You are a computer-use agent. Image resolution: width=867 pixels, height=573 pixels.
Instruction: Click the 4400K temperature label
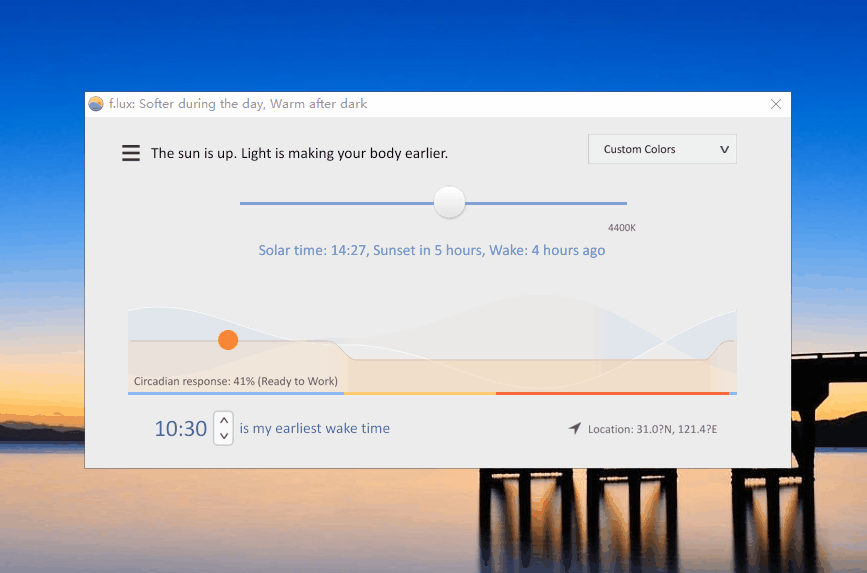621,227
